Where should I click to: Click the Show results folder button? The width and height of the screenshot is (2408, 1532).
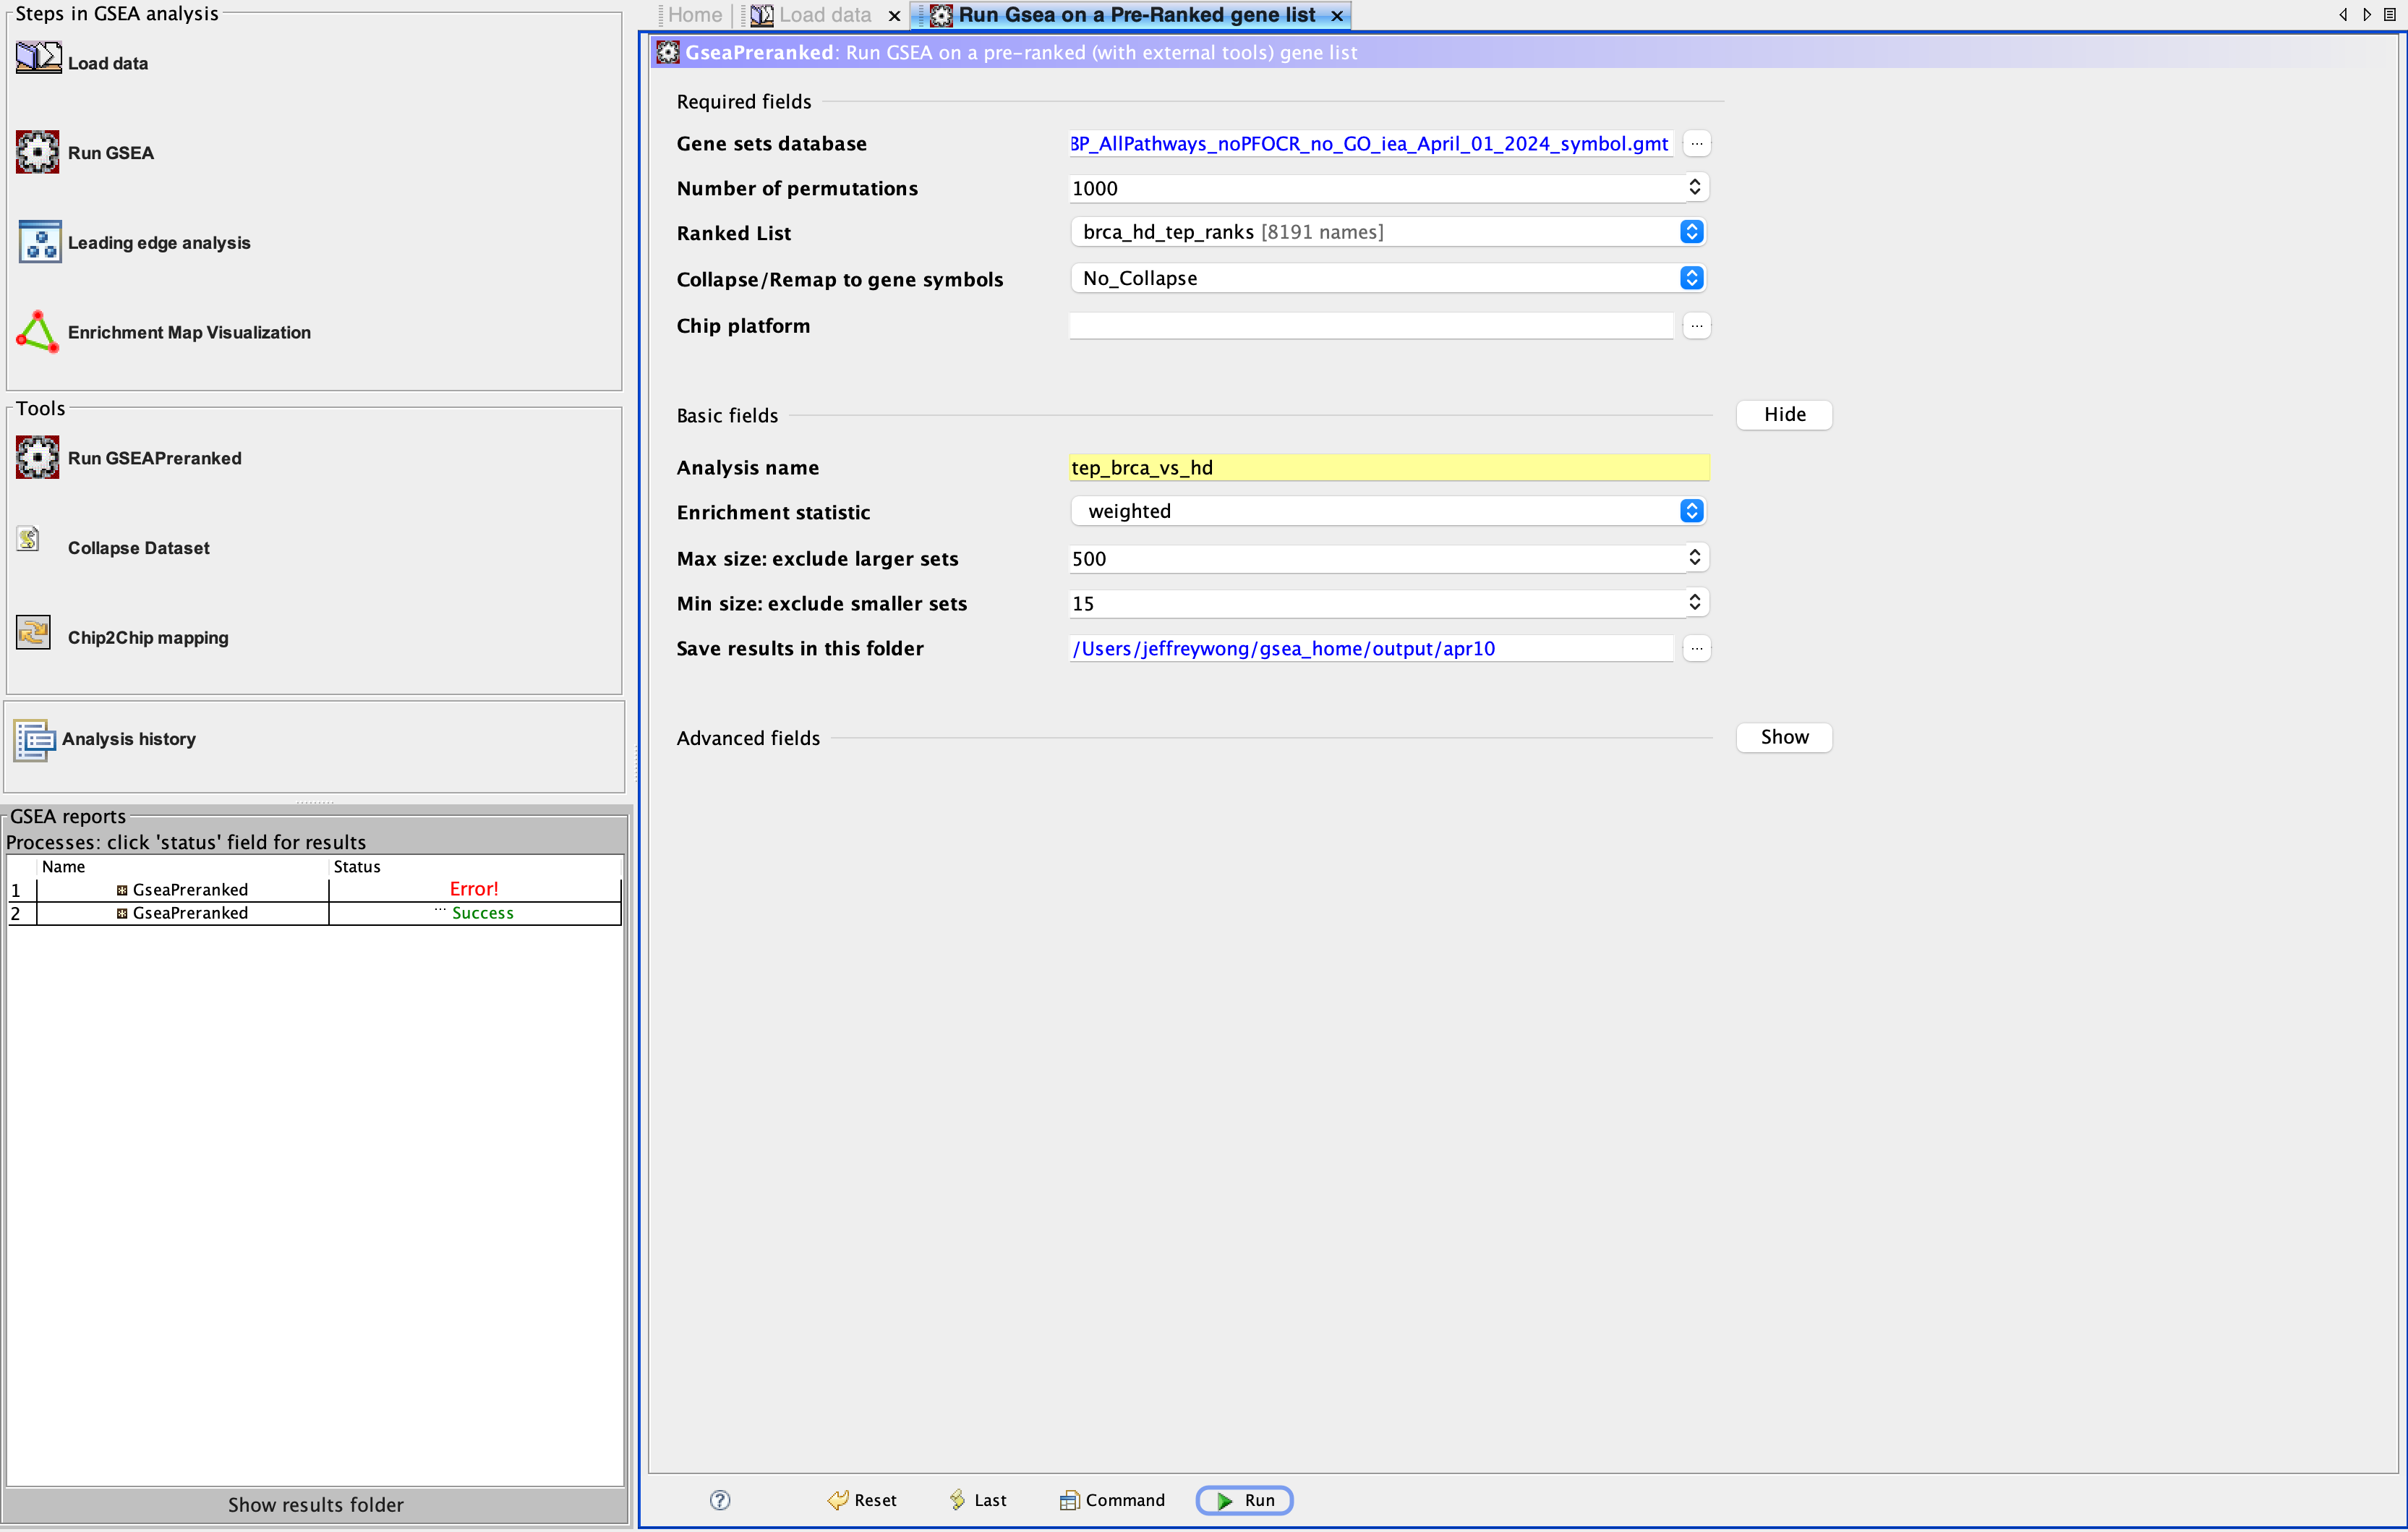(x=316, y=1505)
